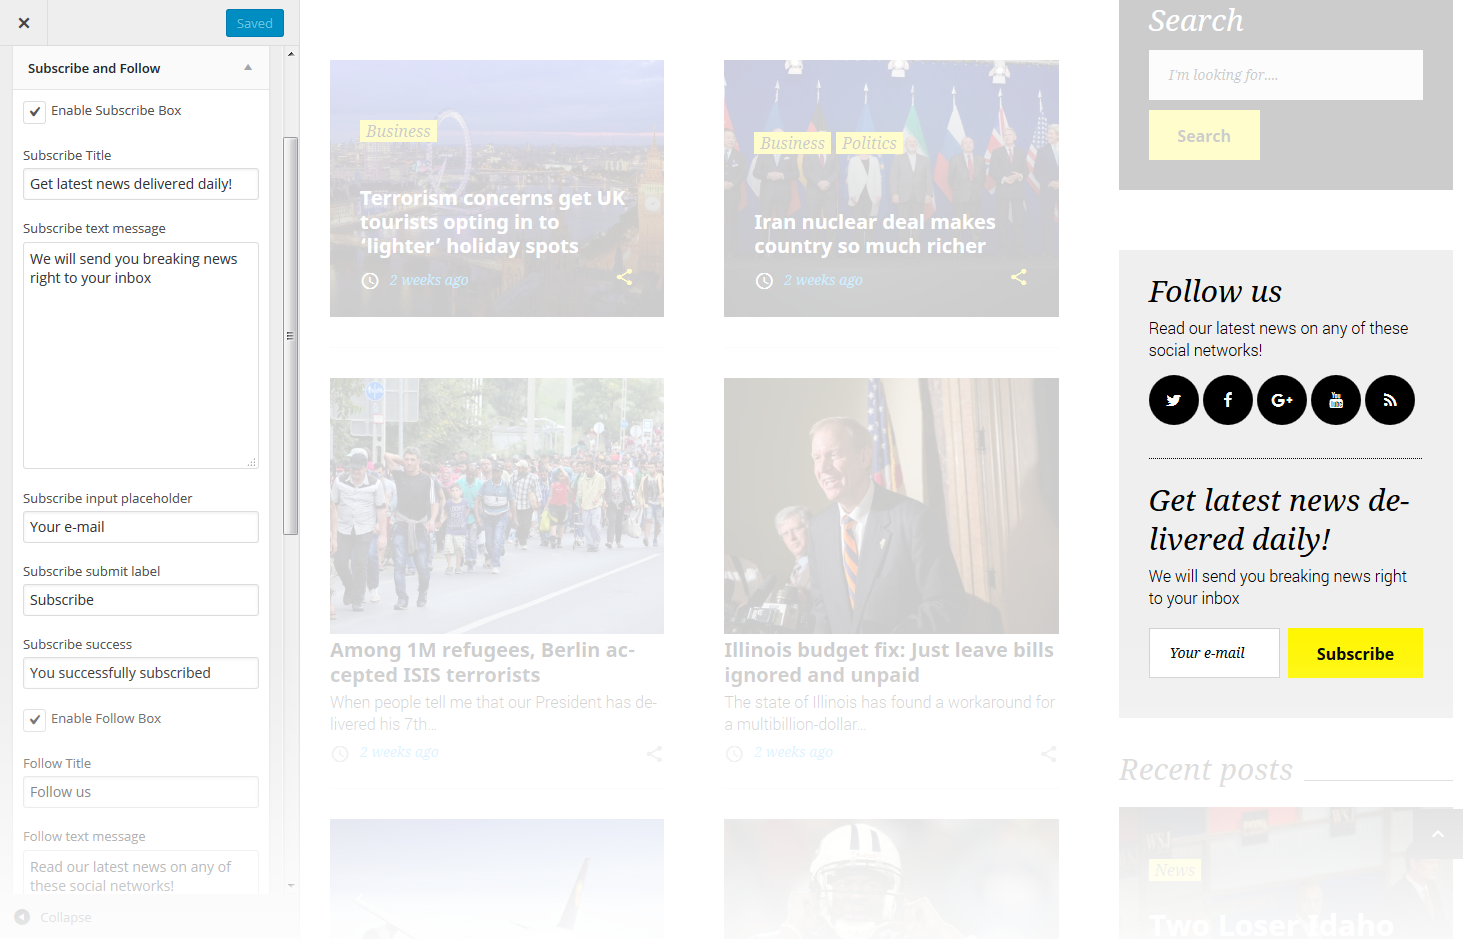Click the RSS feed icon
Viewport: 1483px width, 939px height.
[x=1389, y=400]
